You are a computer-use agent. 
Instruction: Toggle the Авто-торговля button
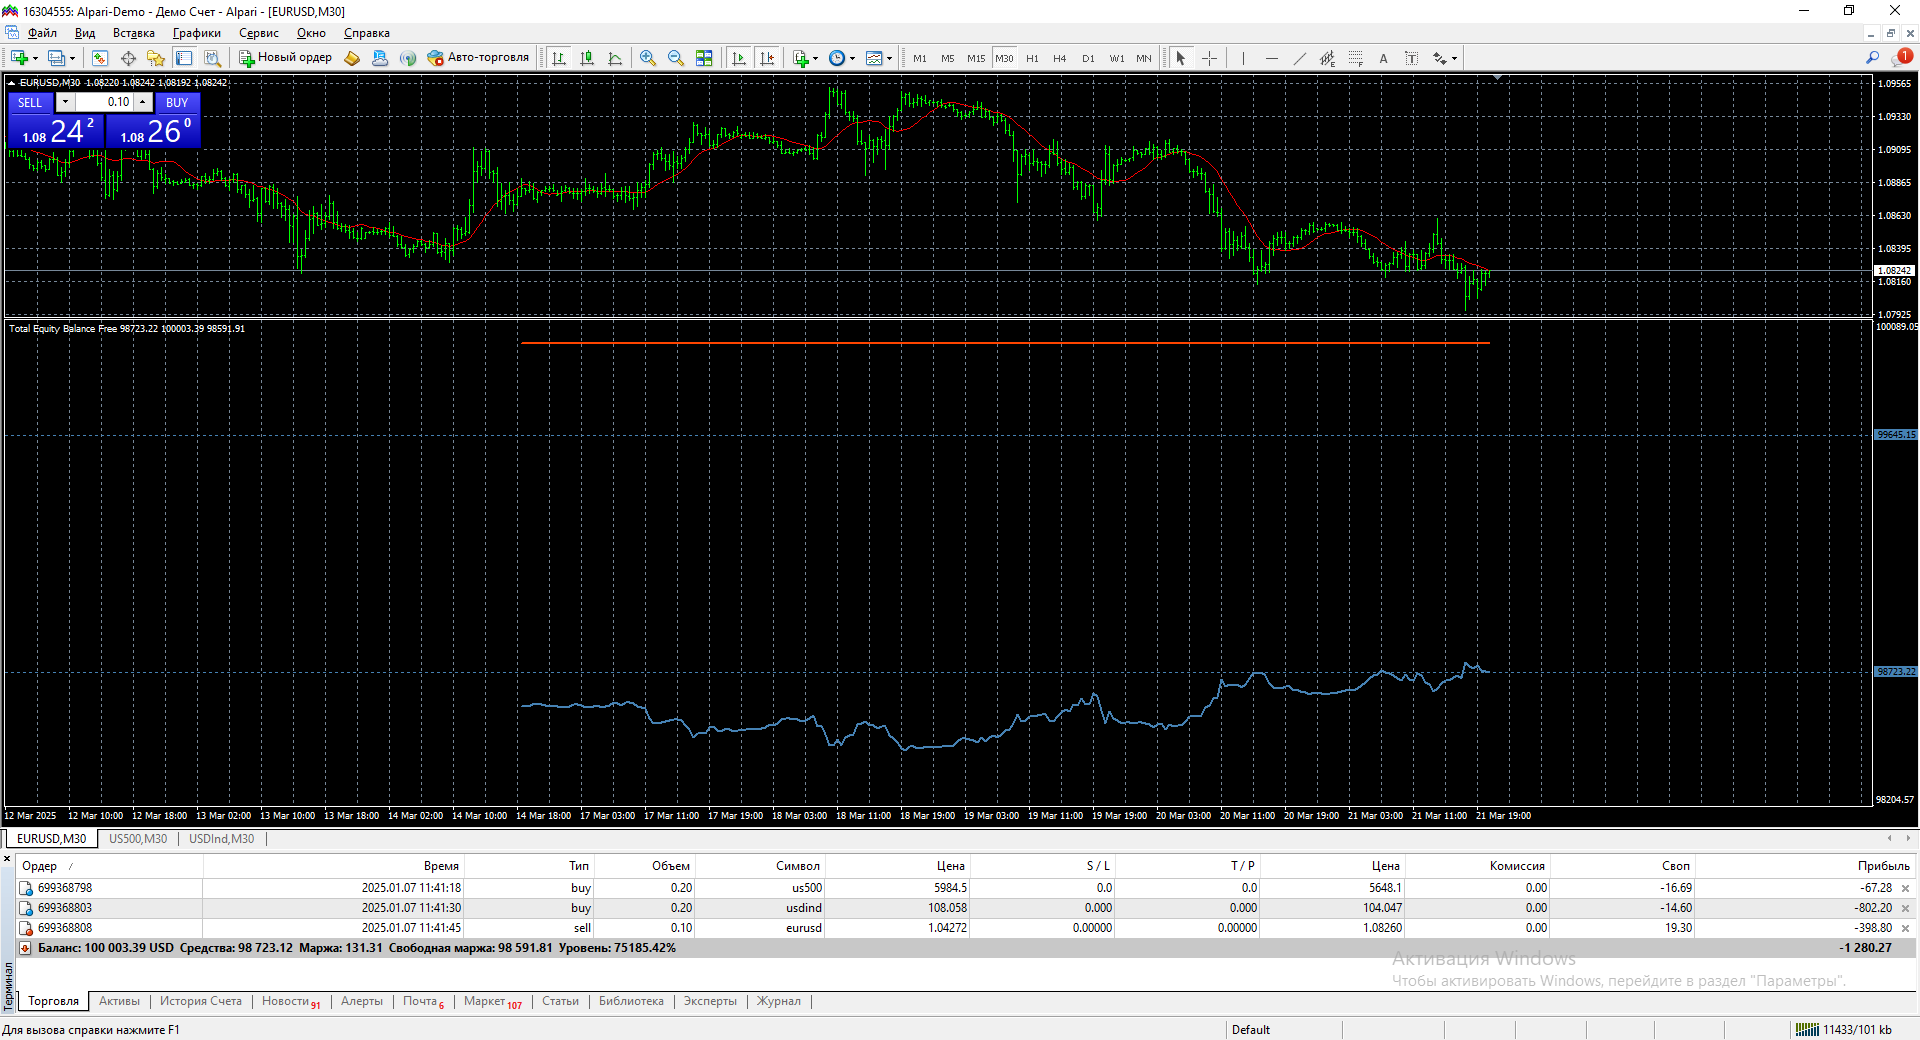478,58
